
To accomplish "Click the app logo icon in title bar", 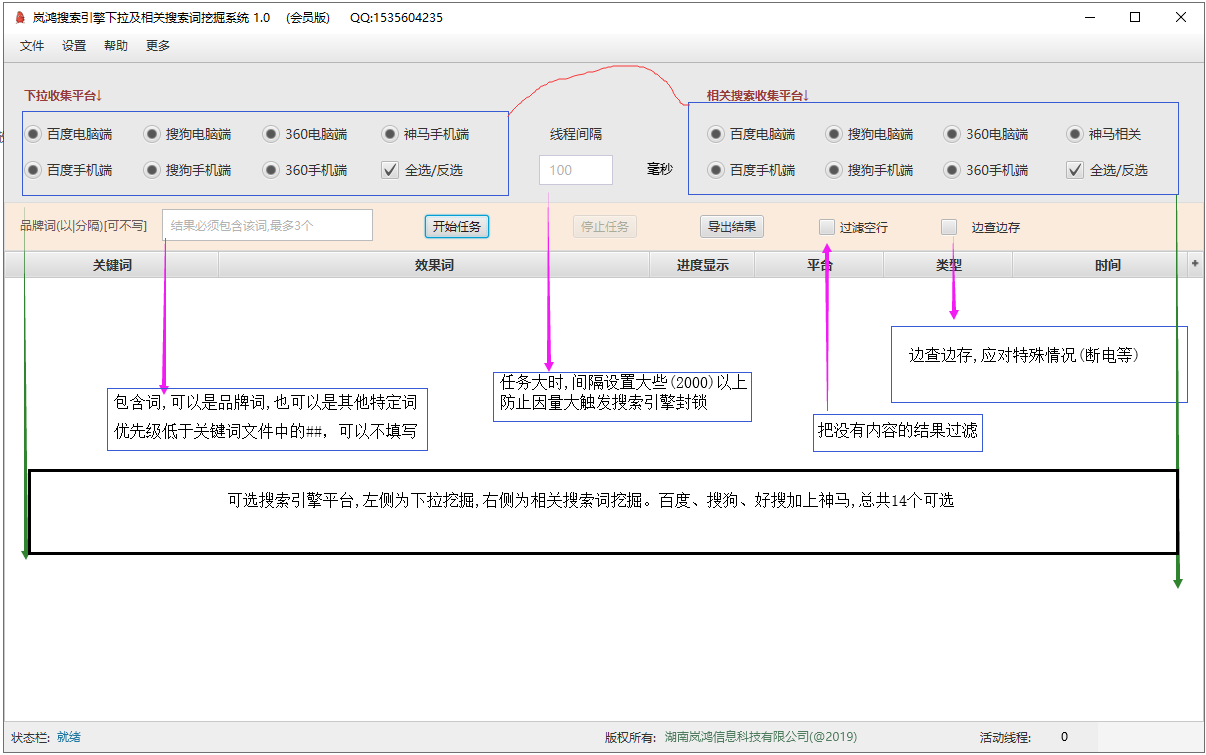I will [x=19, y=18].
